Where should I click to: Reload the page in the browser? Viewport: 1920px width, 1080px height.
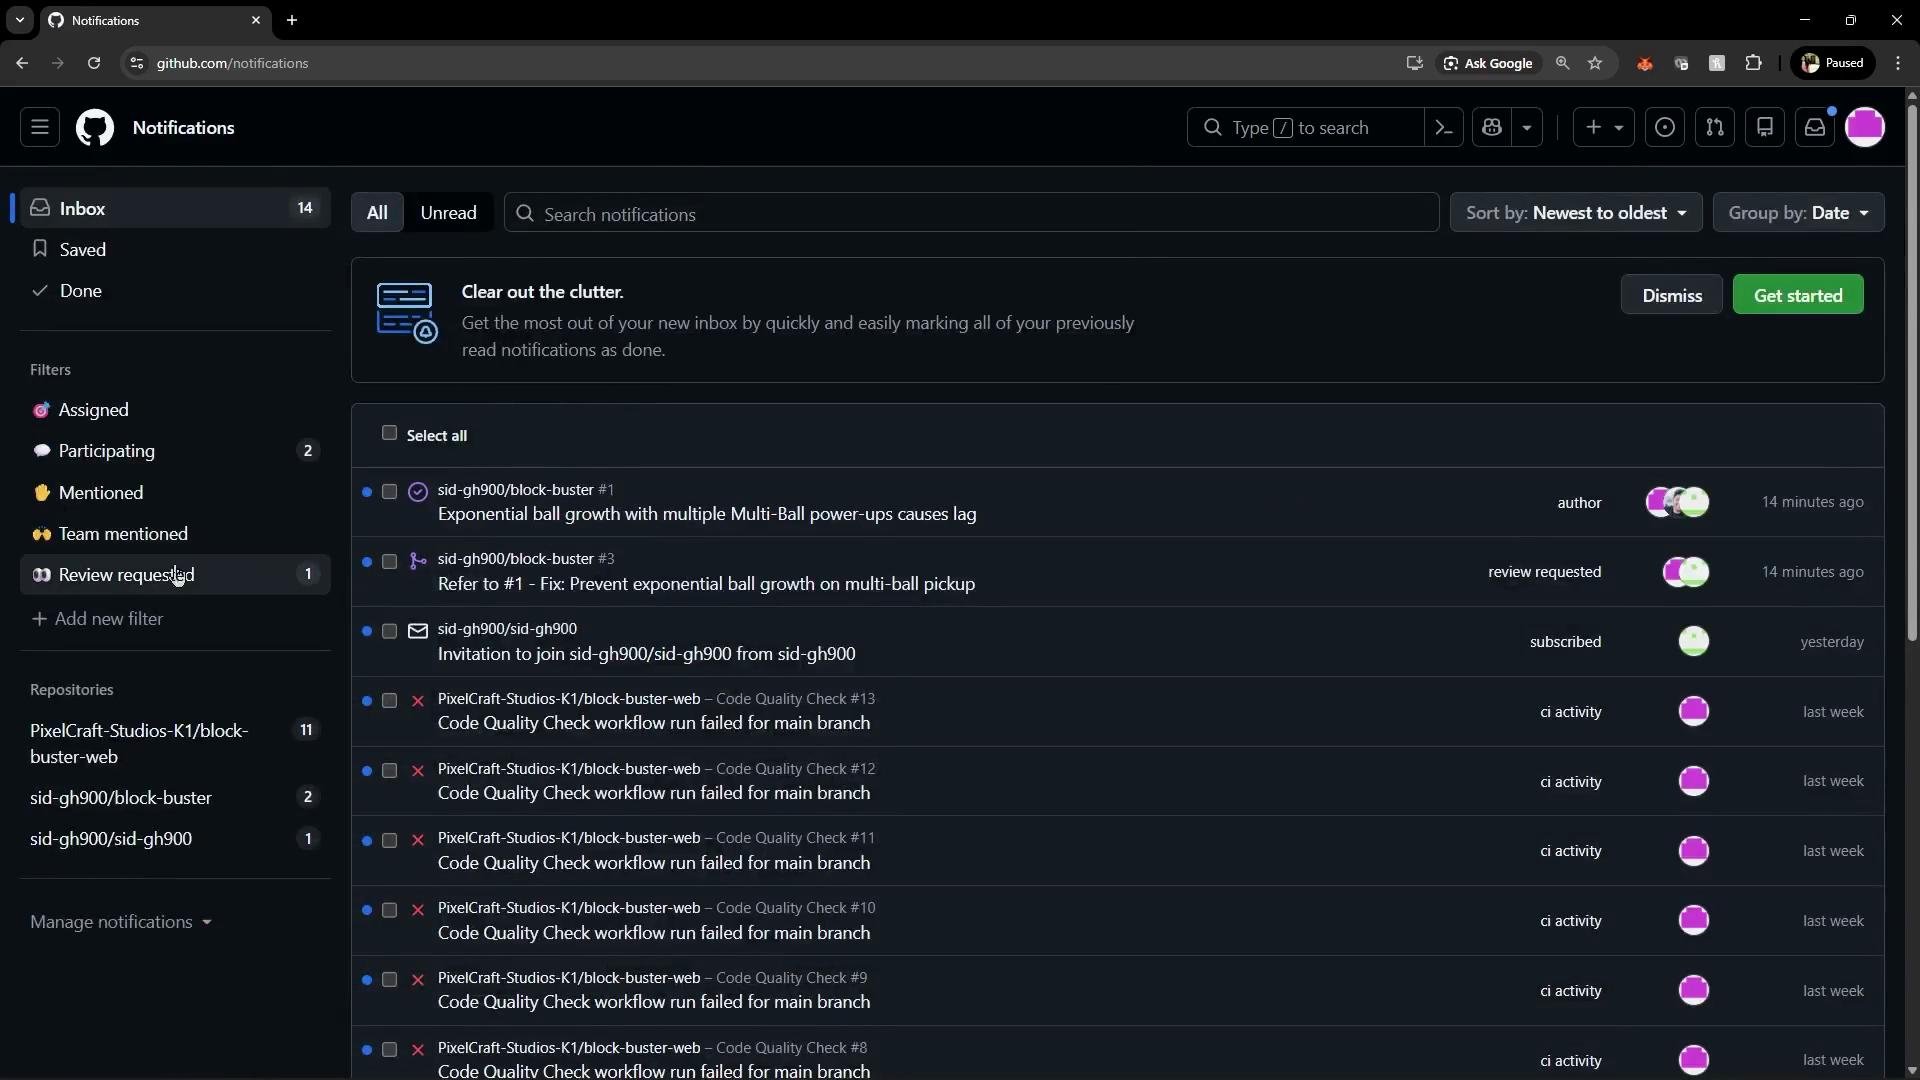tap(94, 63)
